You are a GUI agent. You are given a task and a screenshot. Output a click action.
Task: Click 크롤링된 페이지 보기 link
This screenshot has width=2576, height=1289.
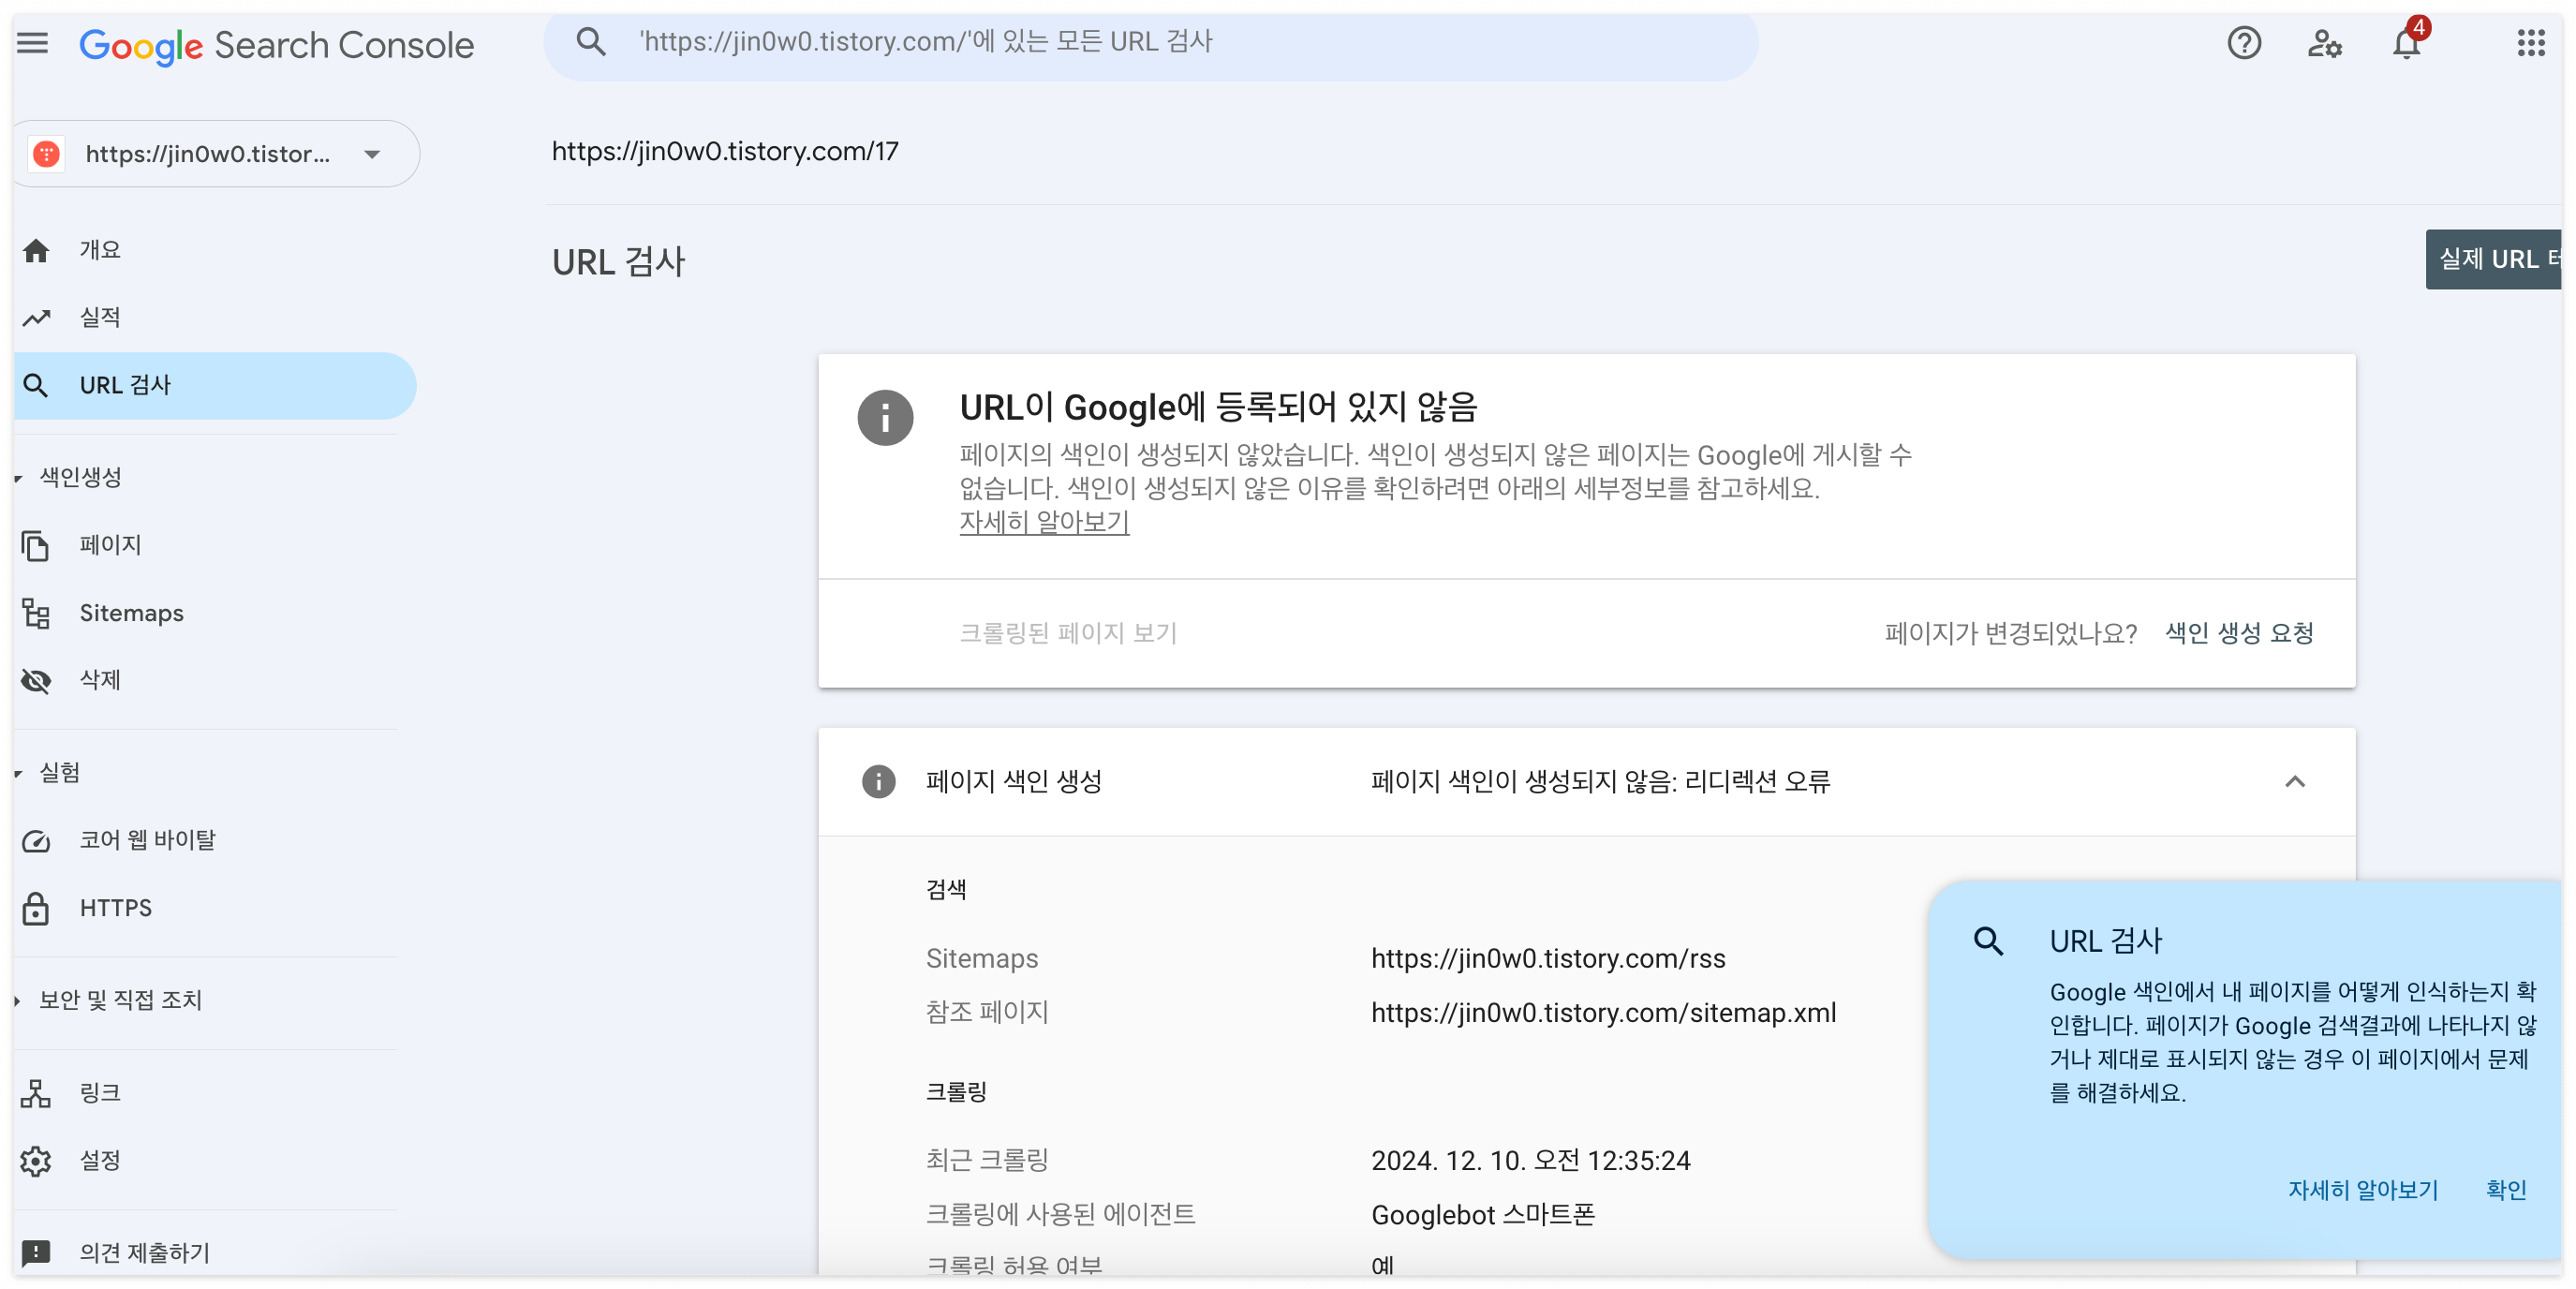pos(1068,633)
